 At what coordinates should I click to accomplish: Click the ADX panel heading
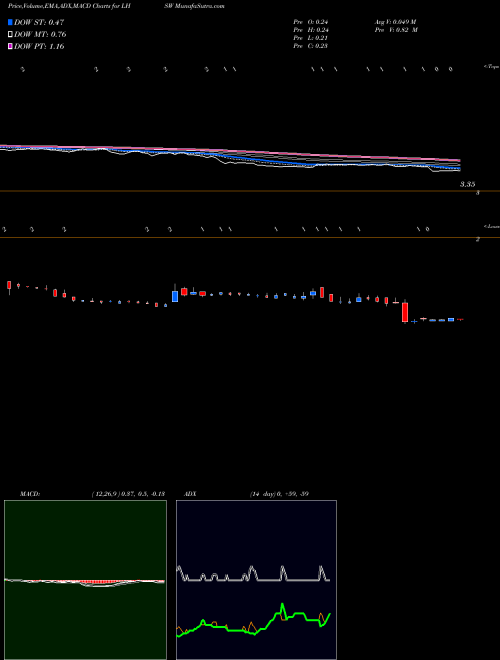190,494
